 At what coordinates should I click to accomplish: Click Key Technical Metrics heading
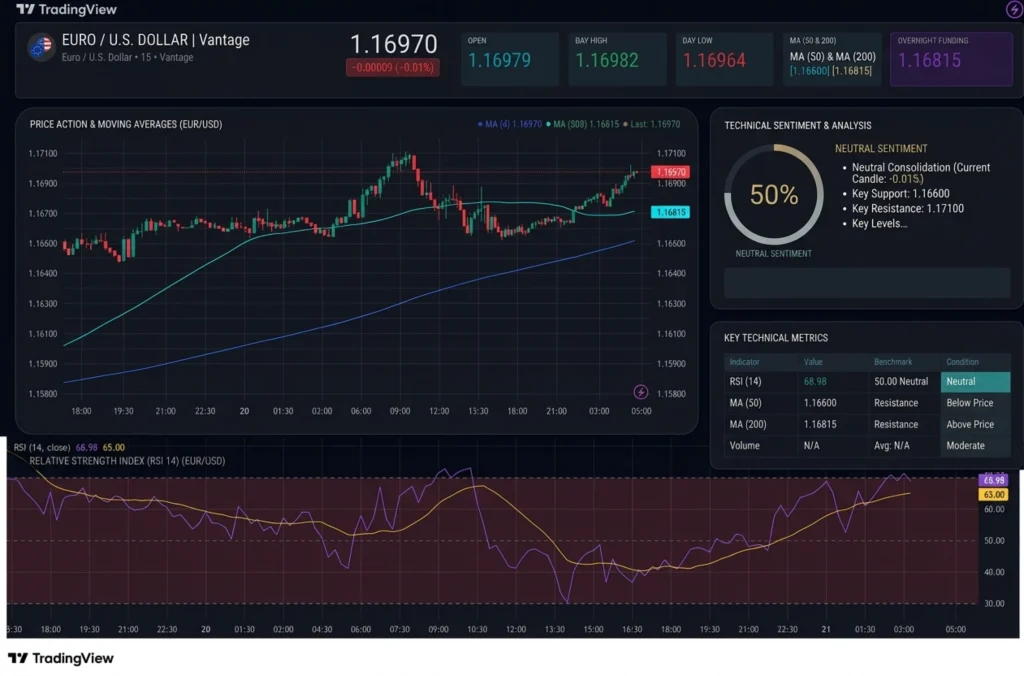(x=776, y=338)
